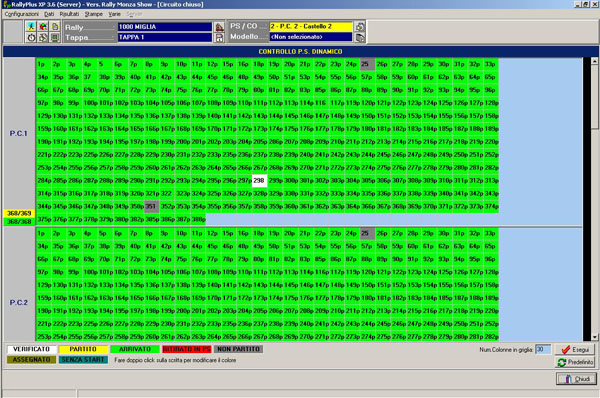Image resolution: width=600 pixels, height=398 pixels.
Task: Click the Num. Colonne in griglia input field
Action: pyautogui.click(x=543, y=349)
